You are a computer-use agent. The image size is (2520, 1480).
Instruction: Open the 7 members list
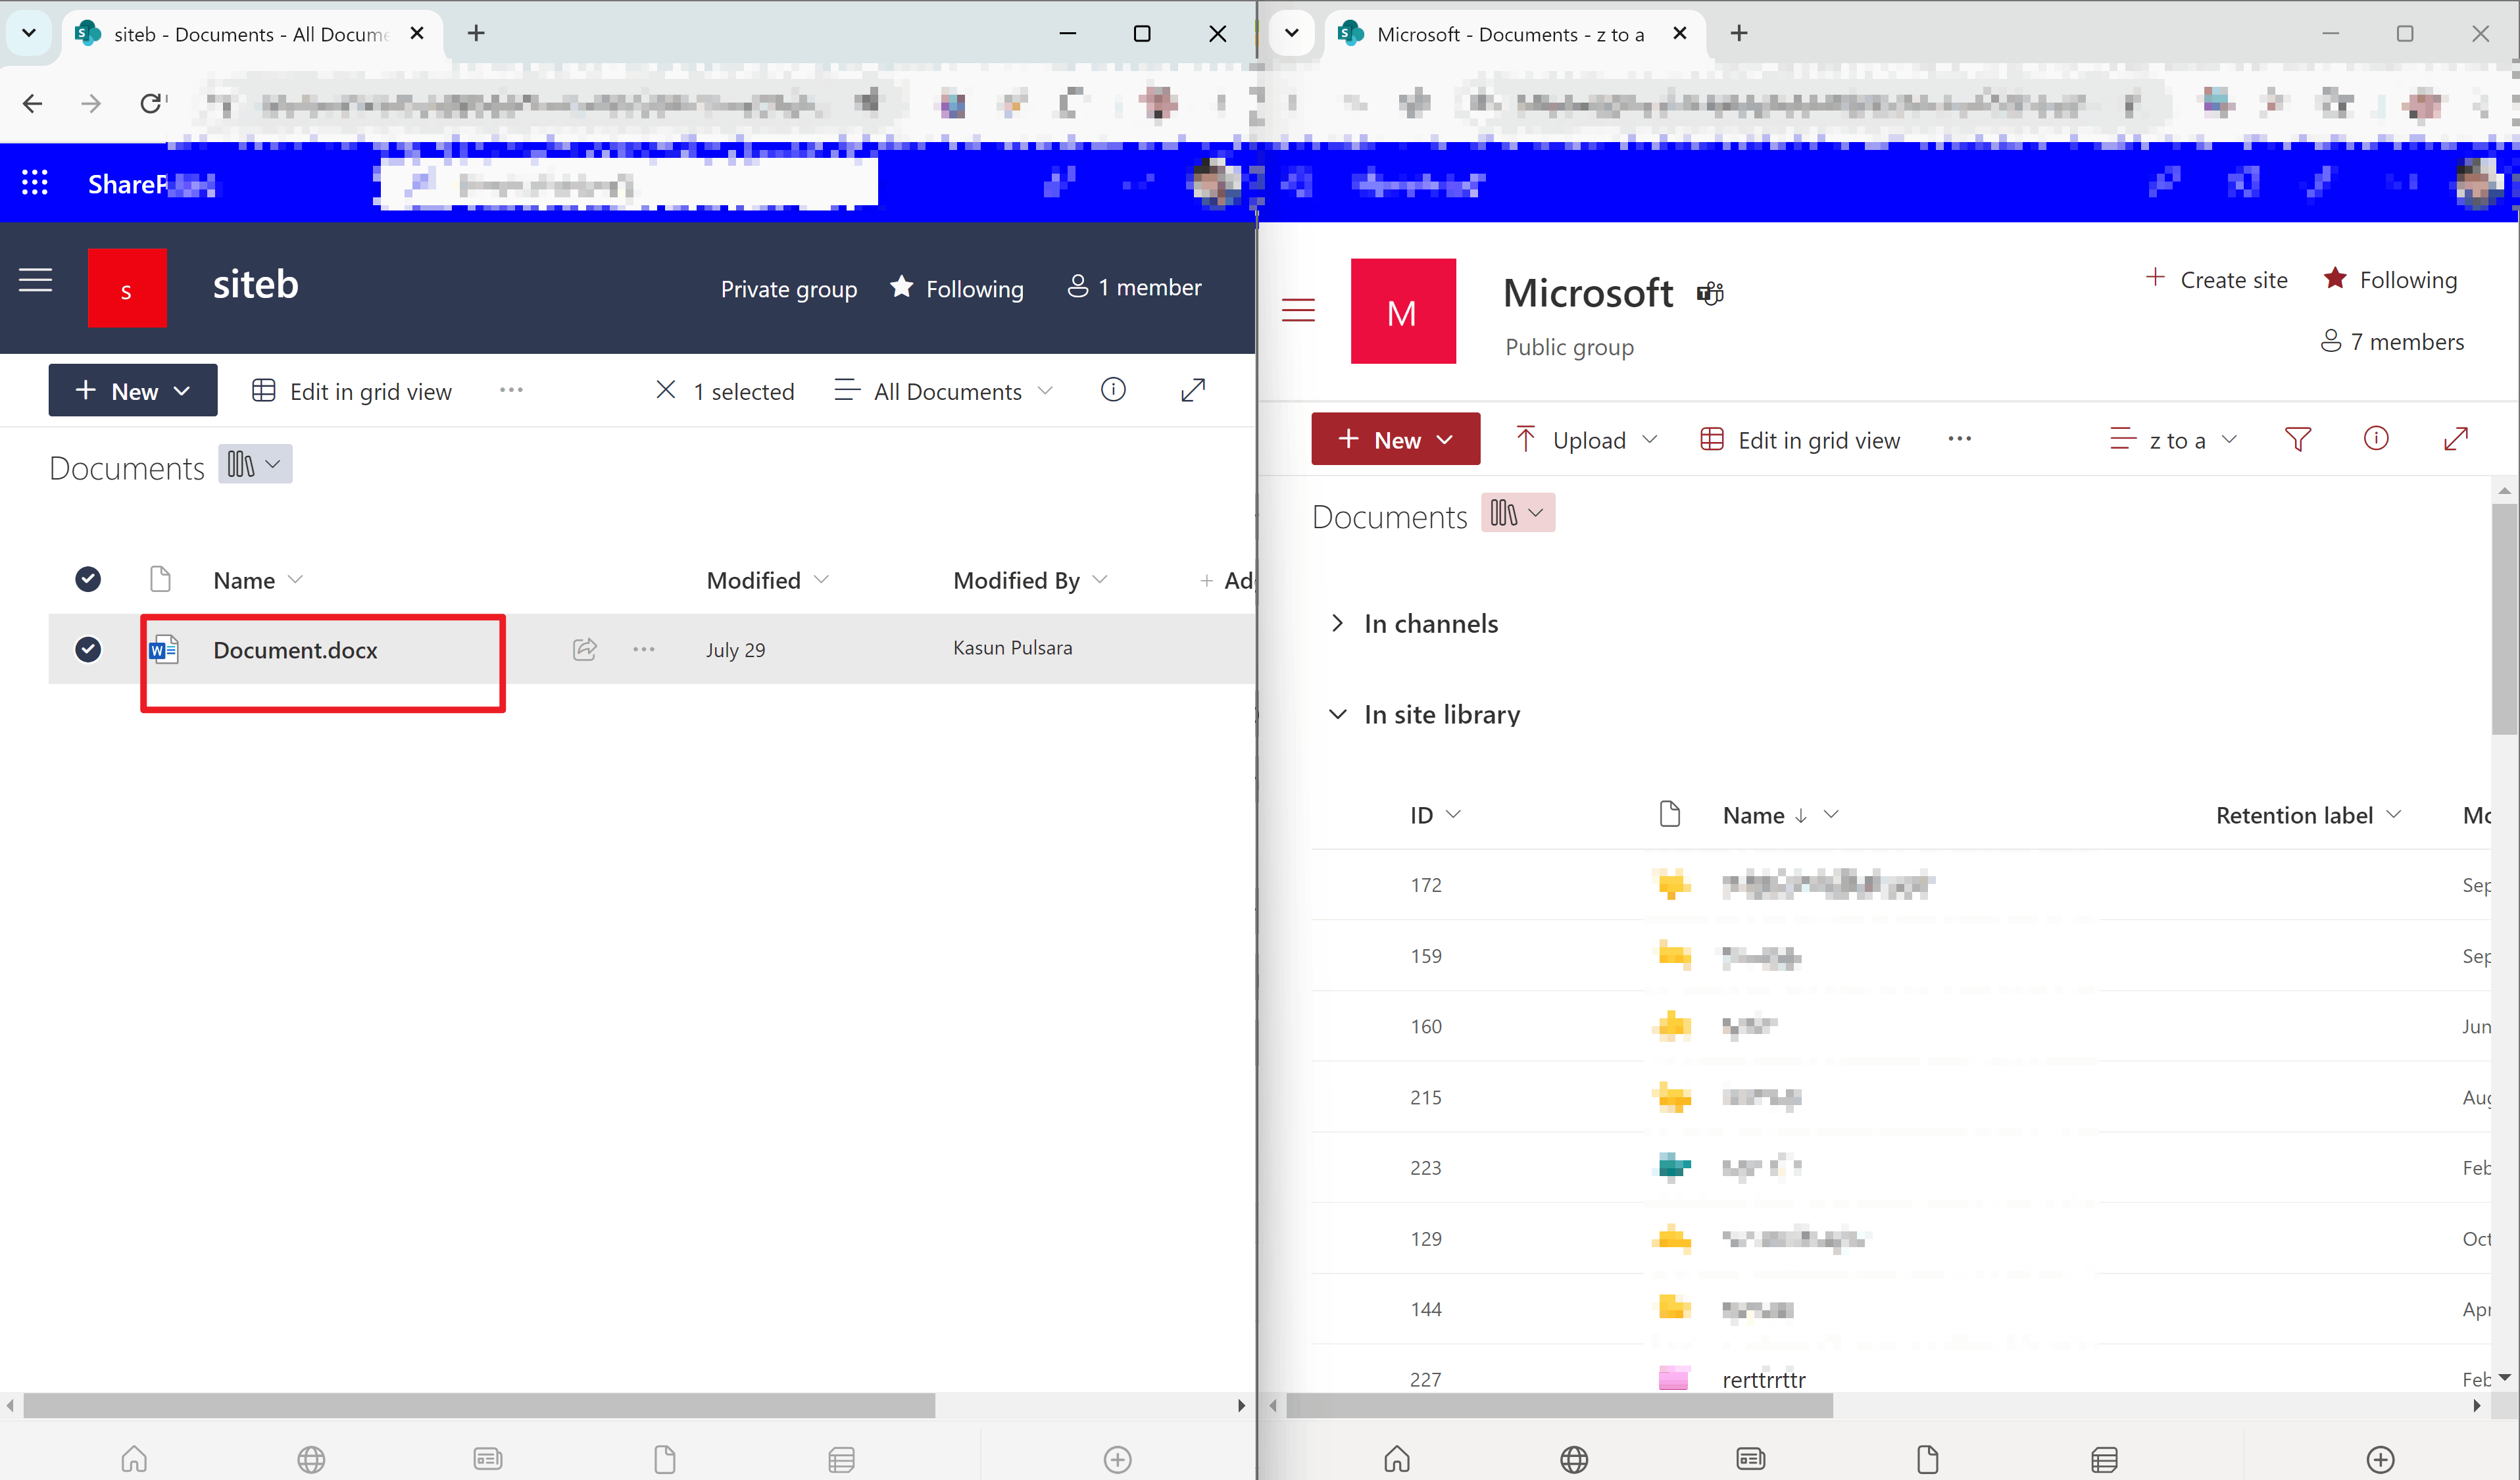(2392, 341)
